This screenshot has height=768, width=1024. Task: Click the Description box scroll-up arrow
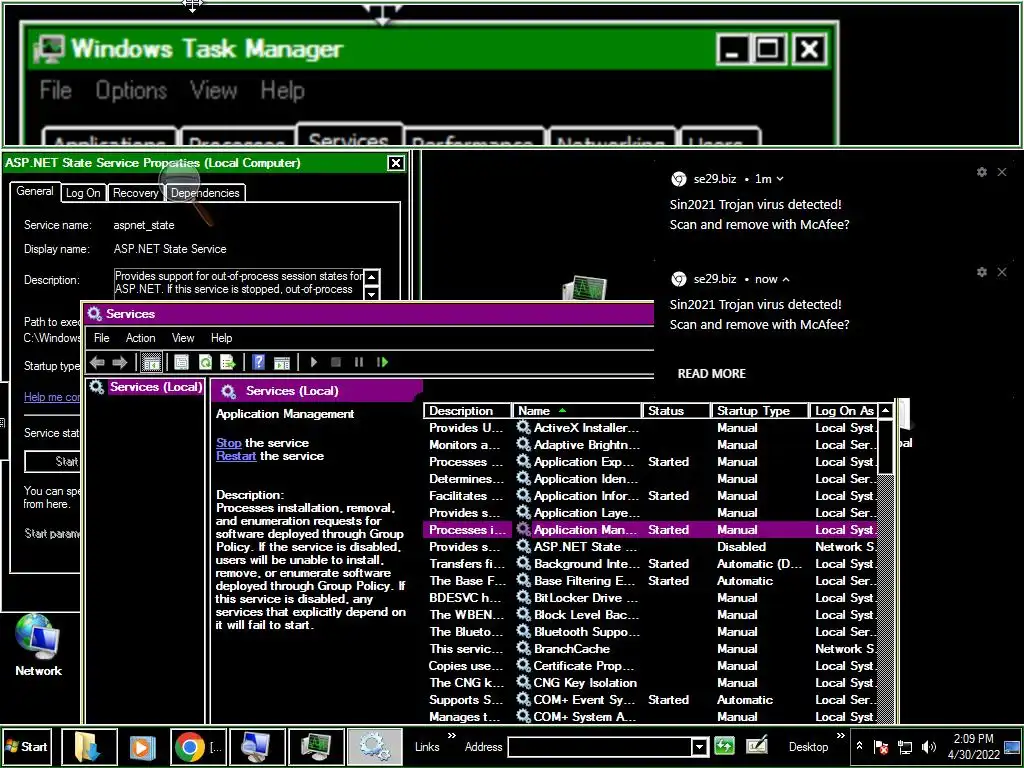click(371, 277)
